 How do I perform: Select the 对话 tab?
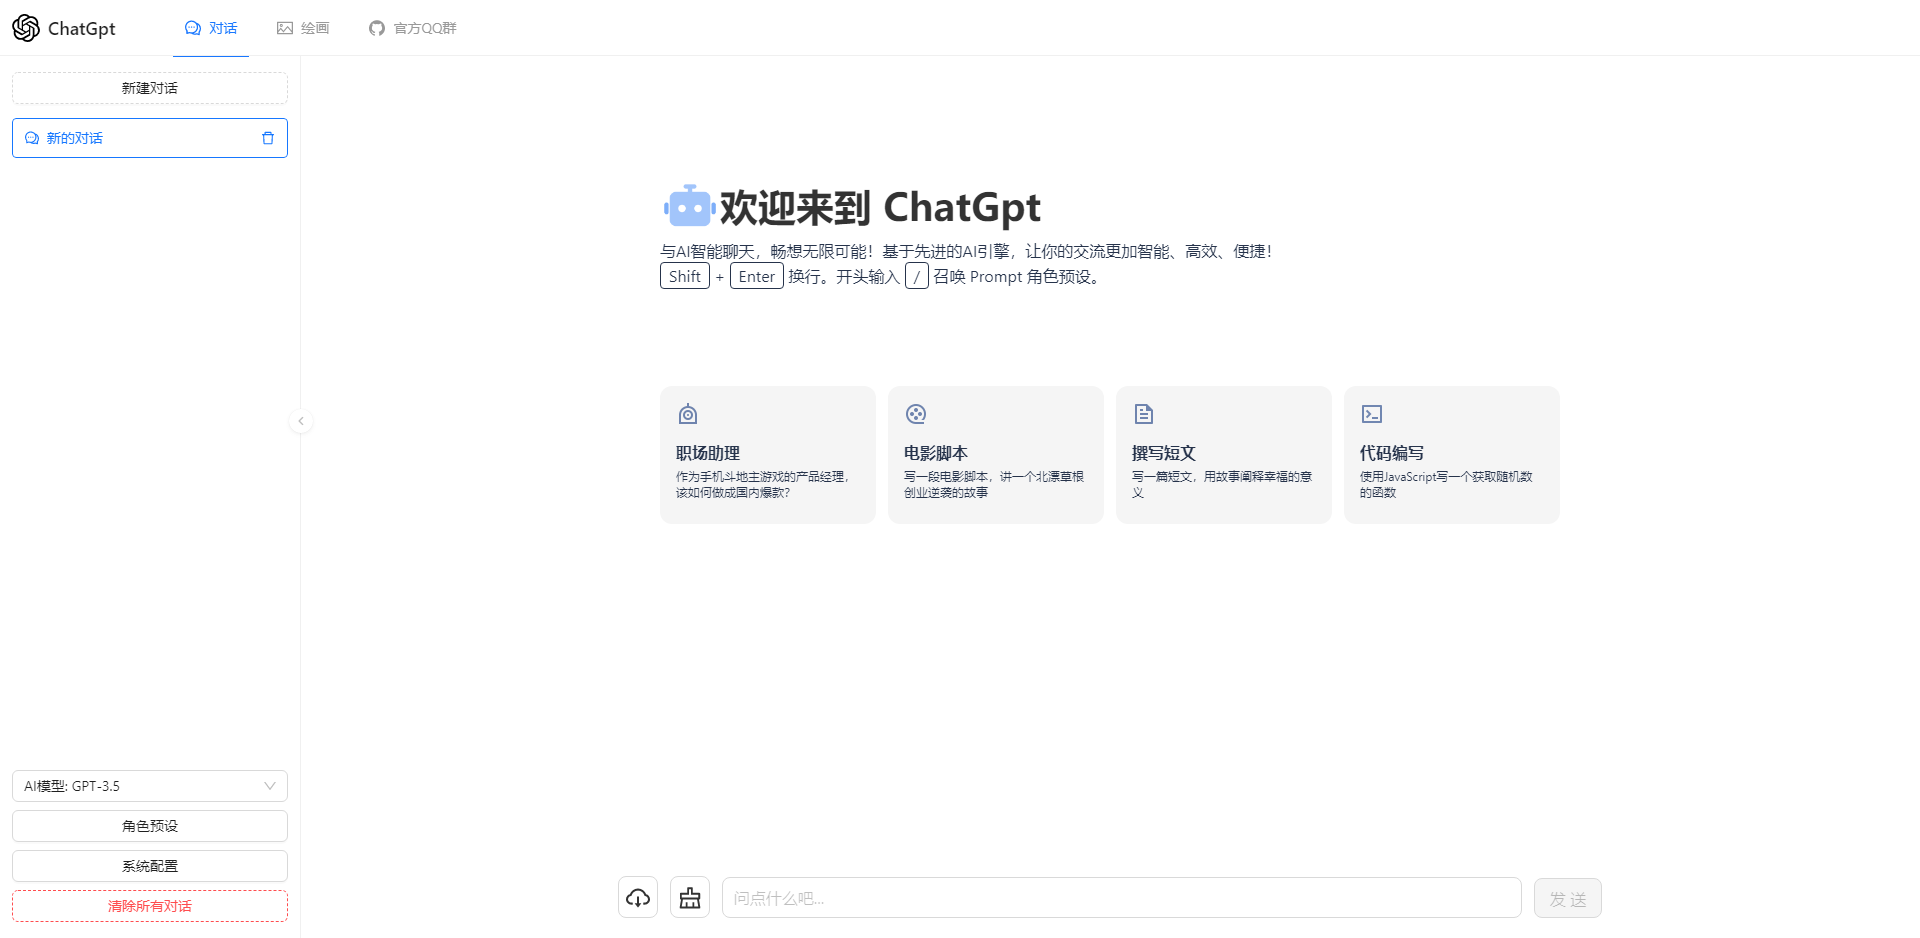(210, 28)
